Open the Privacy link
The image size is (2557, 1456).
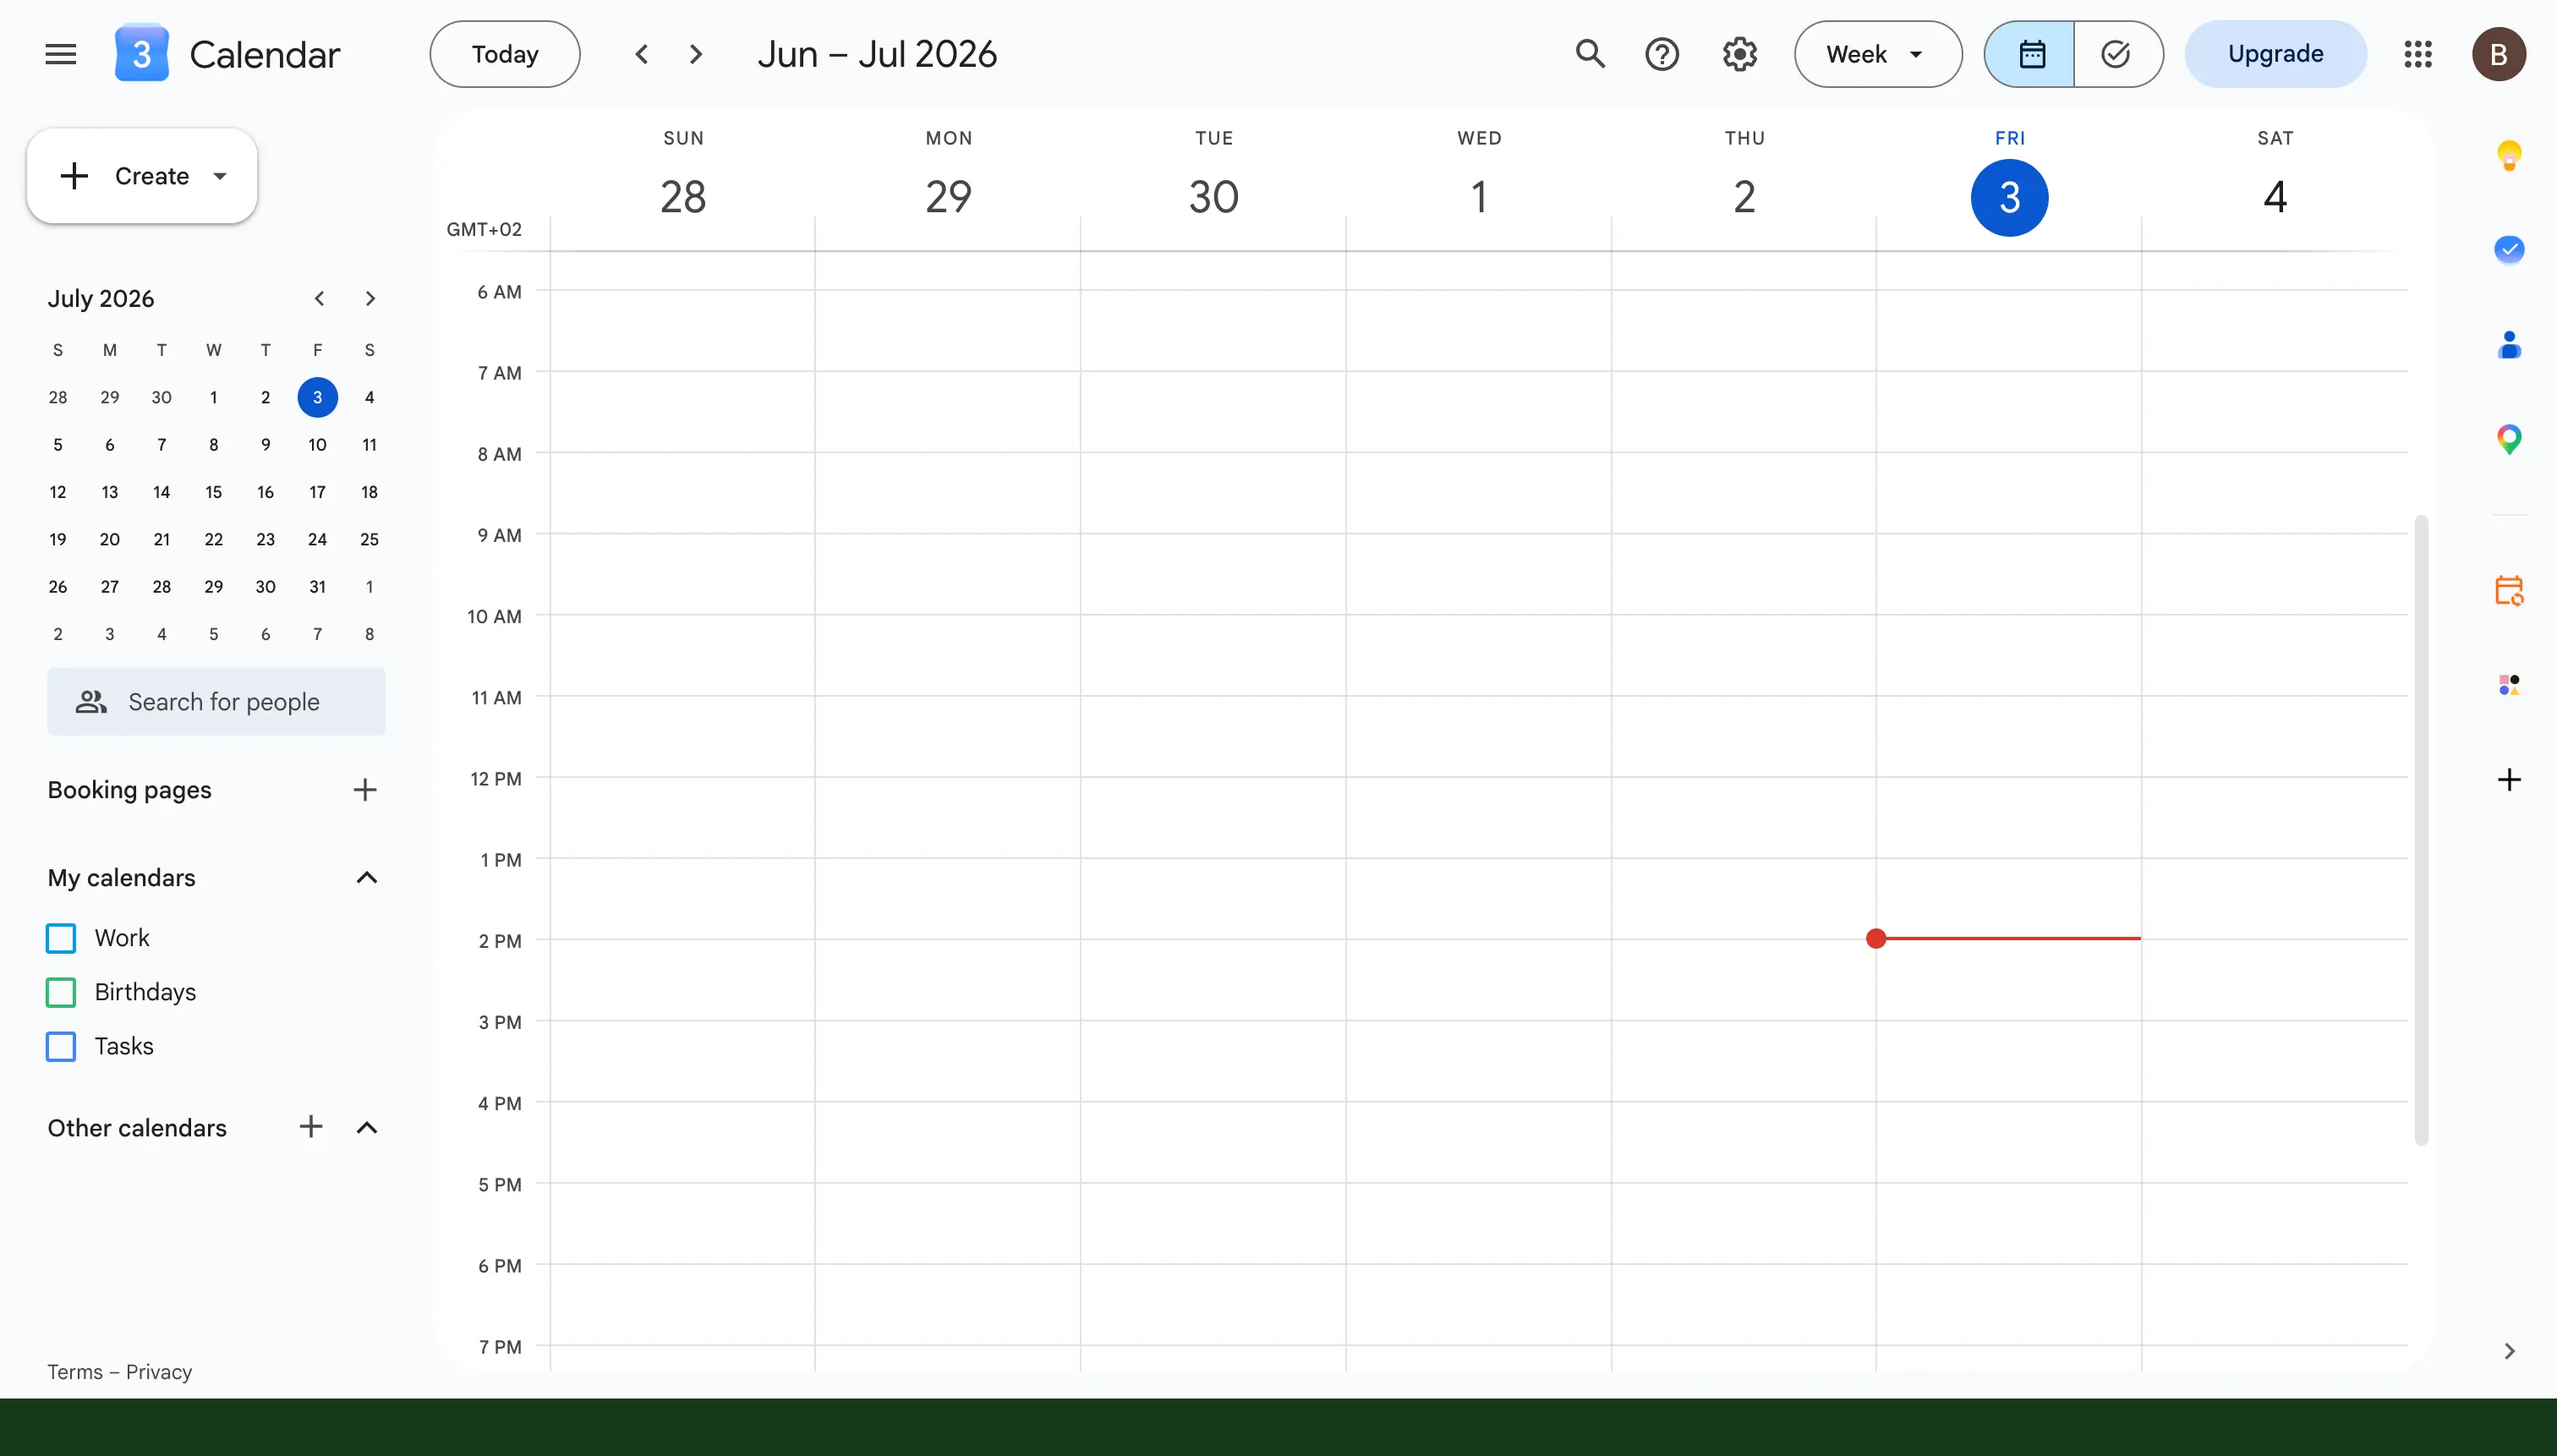pyautogui.click(x=159, y=1372)
